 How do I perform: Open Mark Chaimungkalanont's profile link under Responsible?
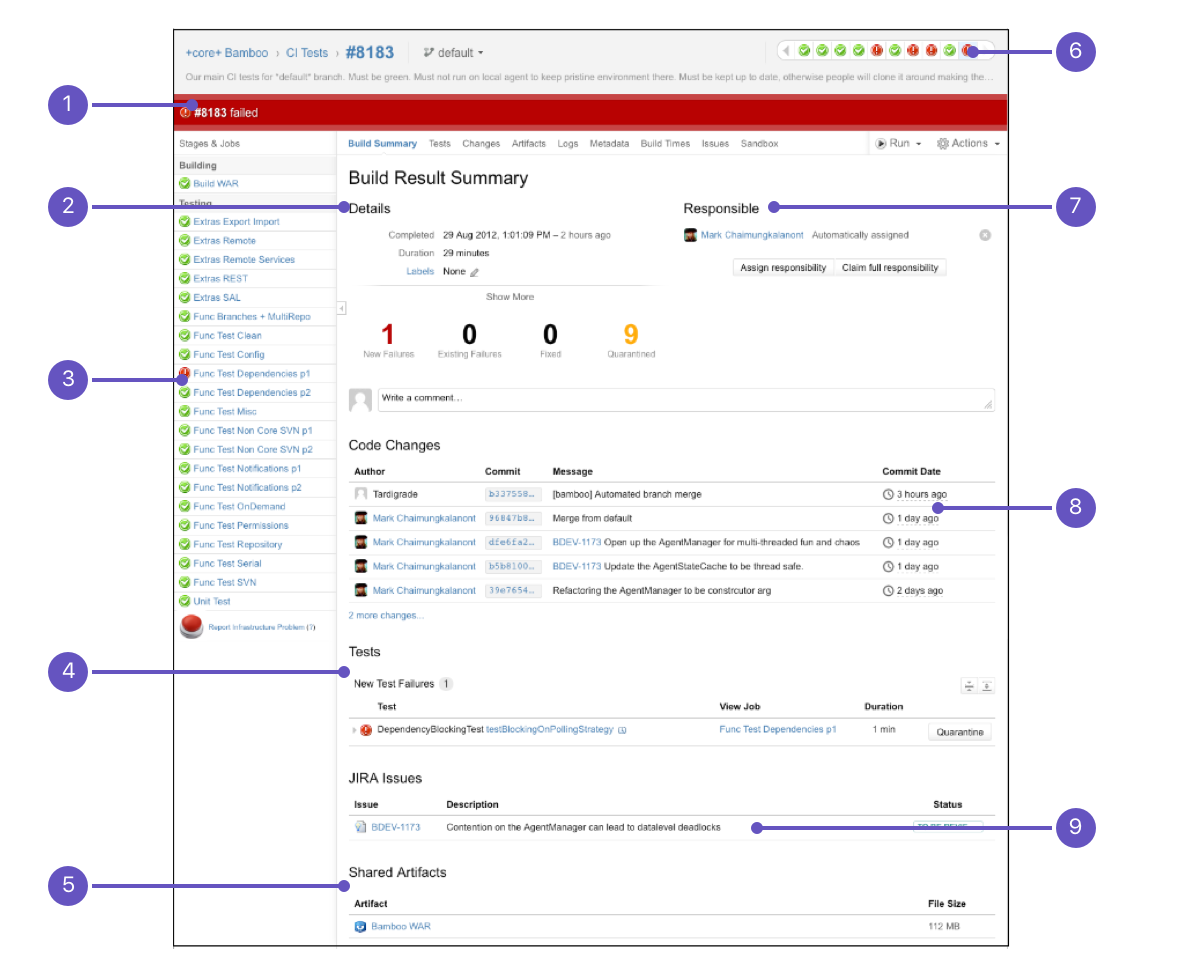tap(752, 235)
